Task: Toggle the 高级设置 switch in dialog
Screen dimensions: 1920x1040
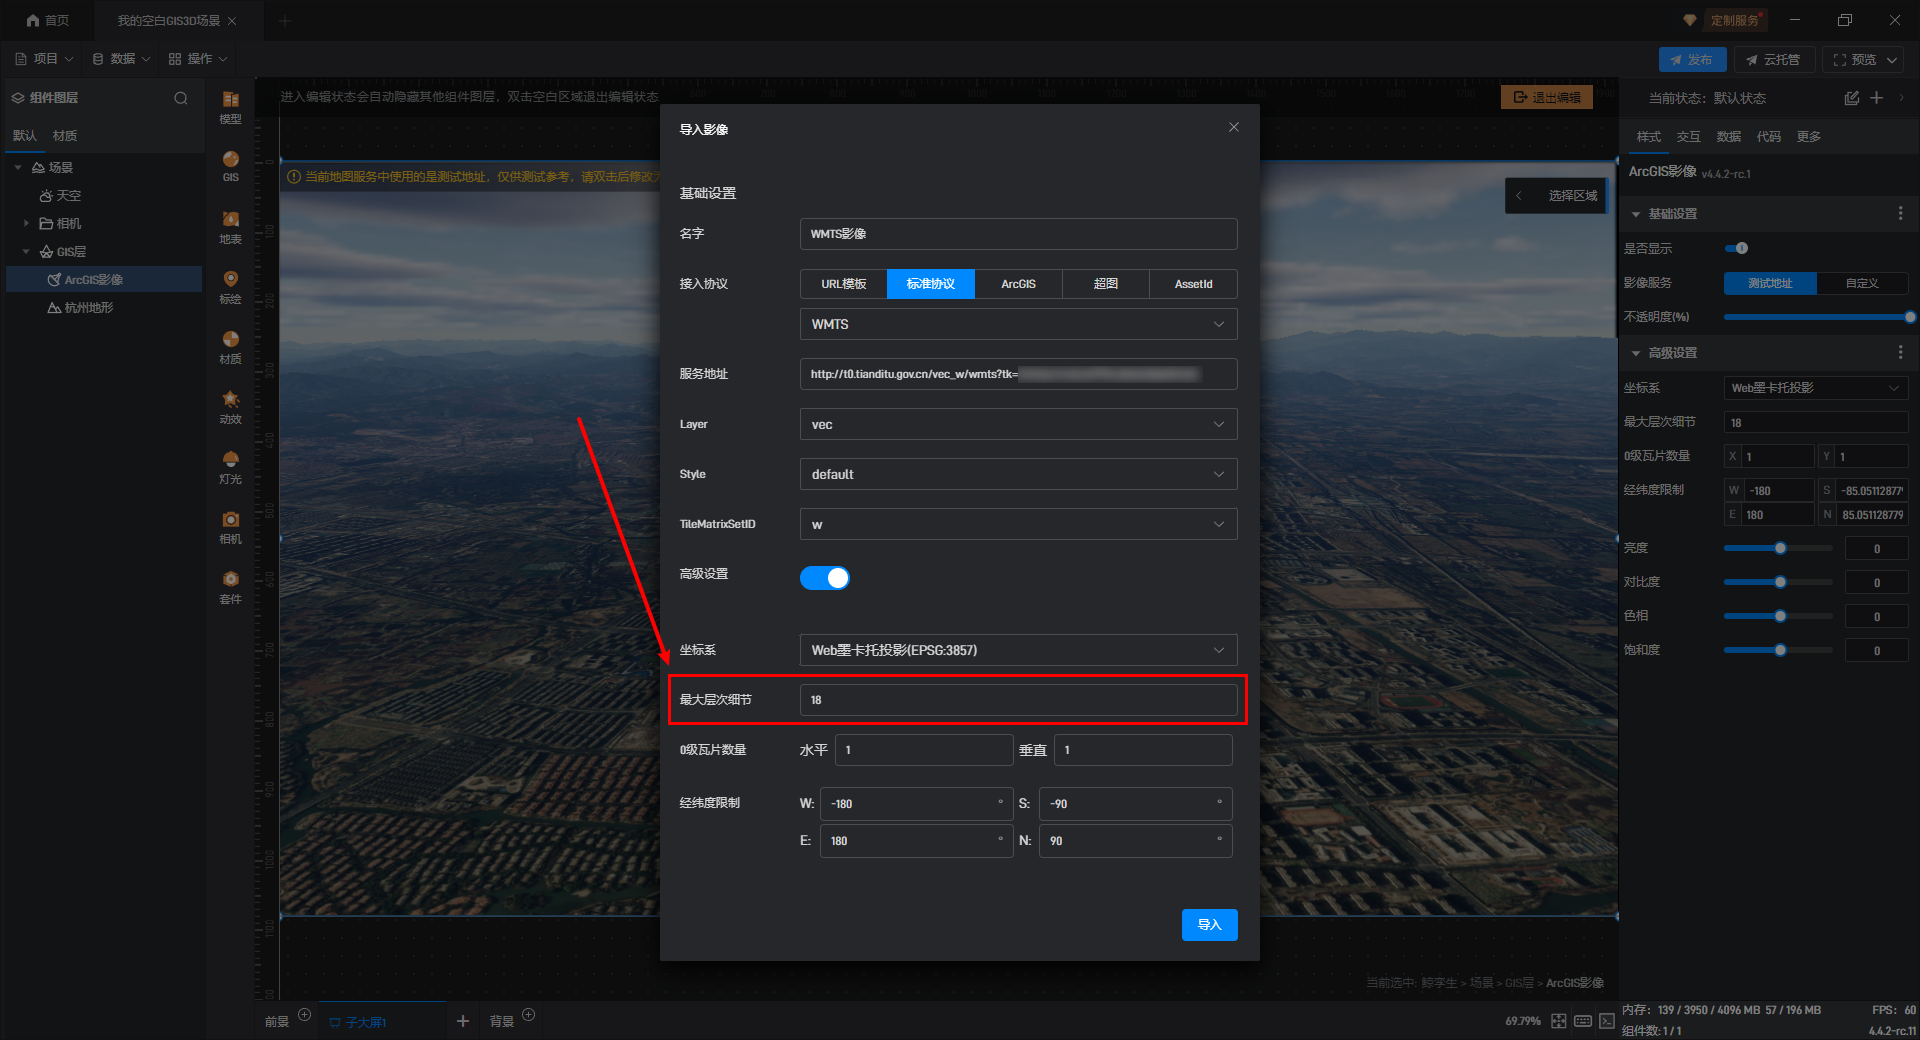Action: (x=824, y=578)
